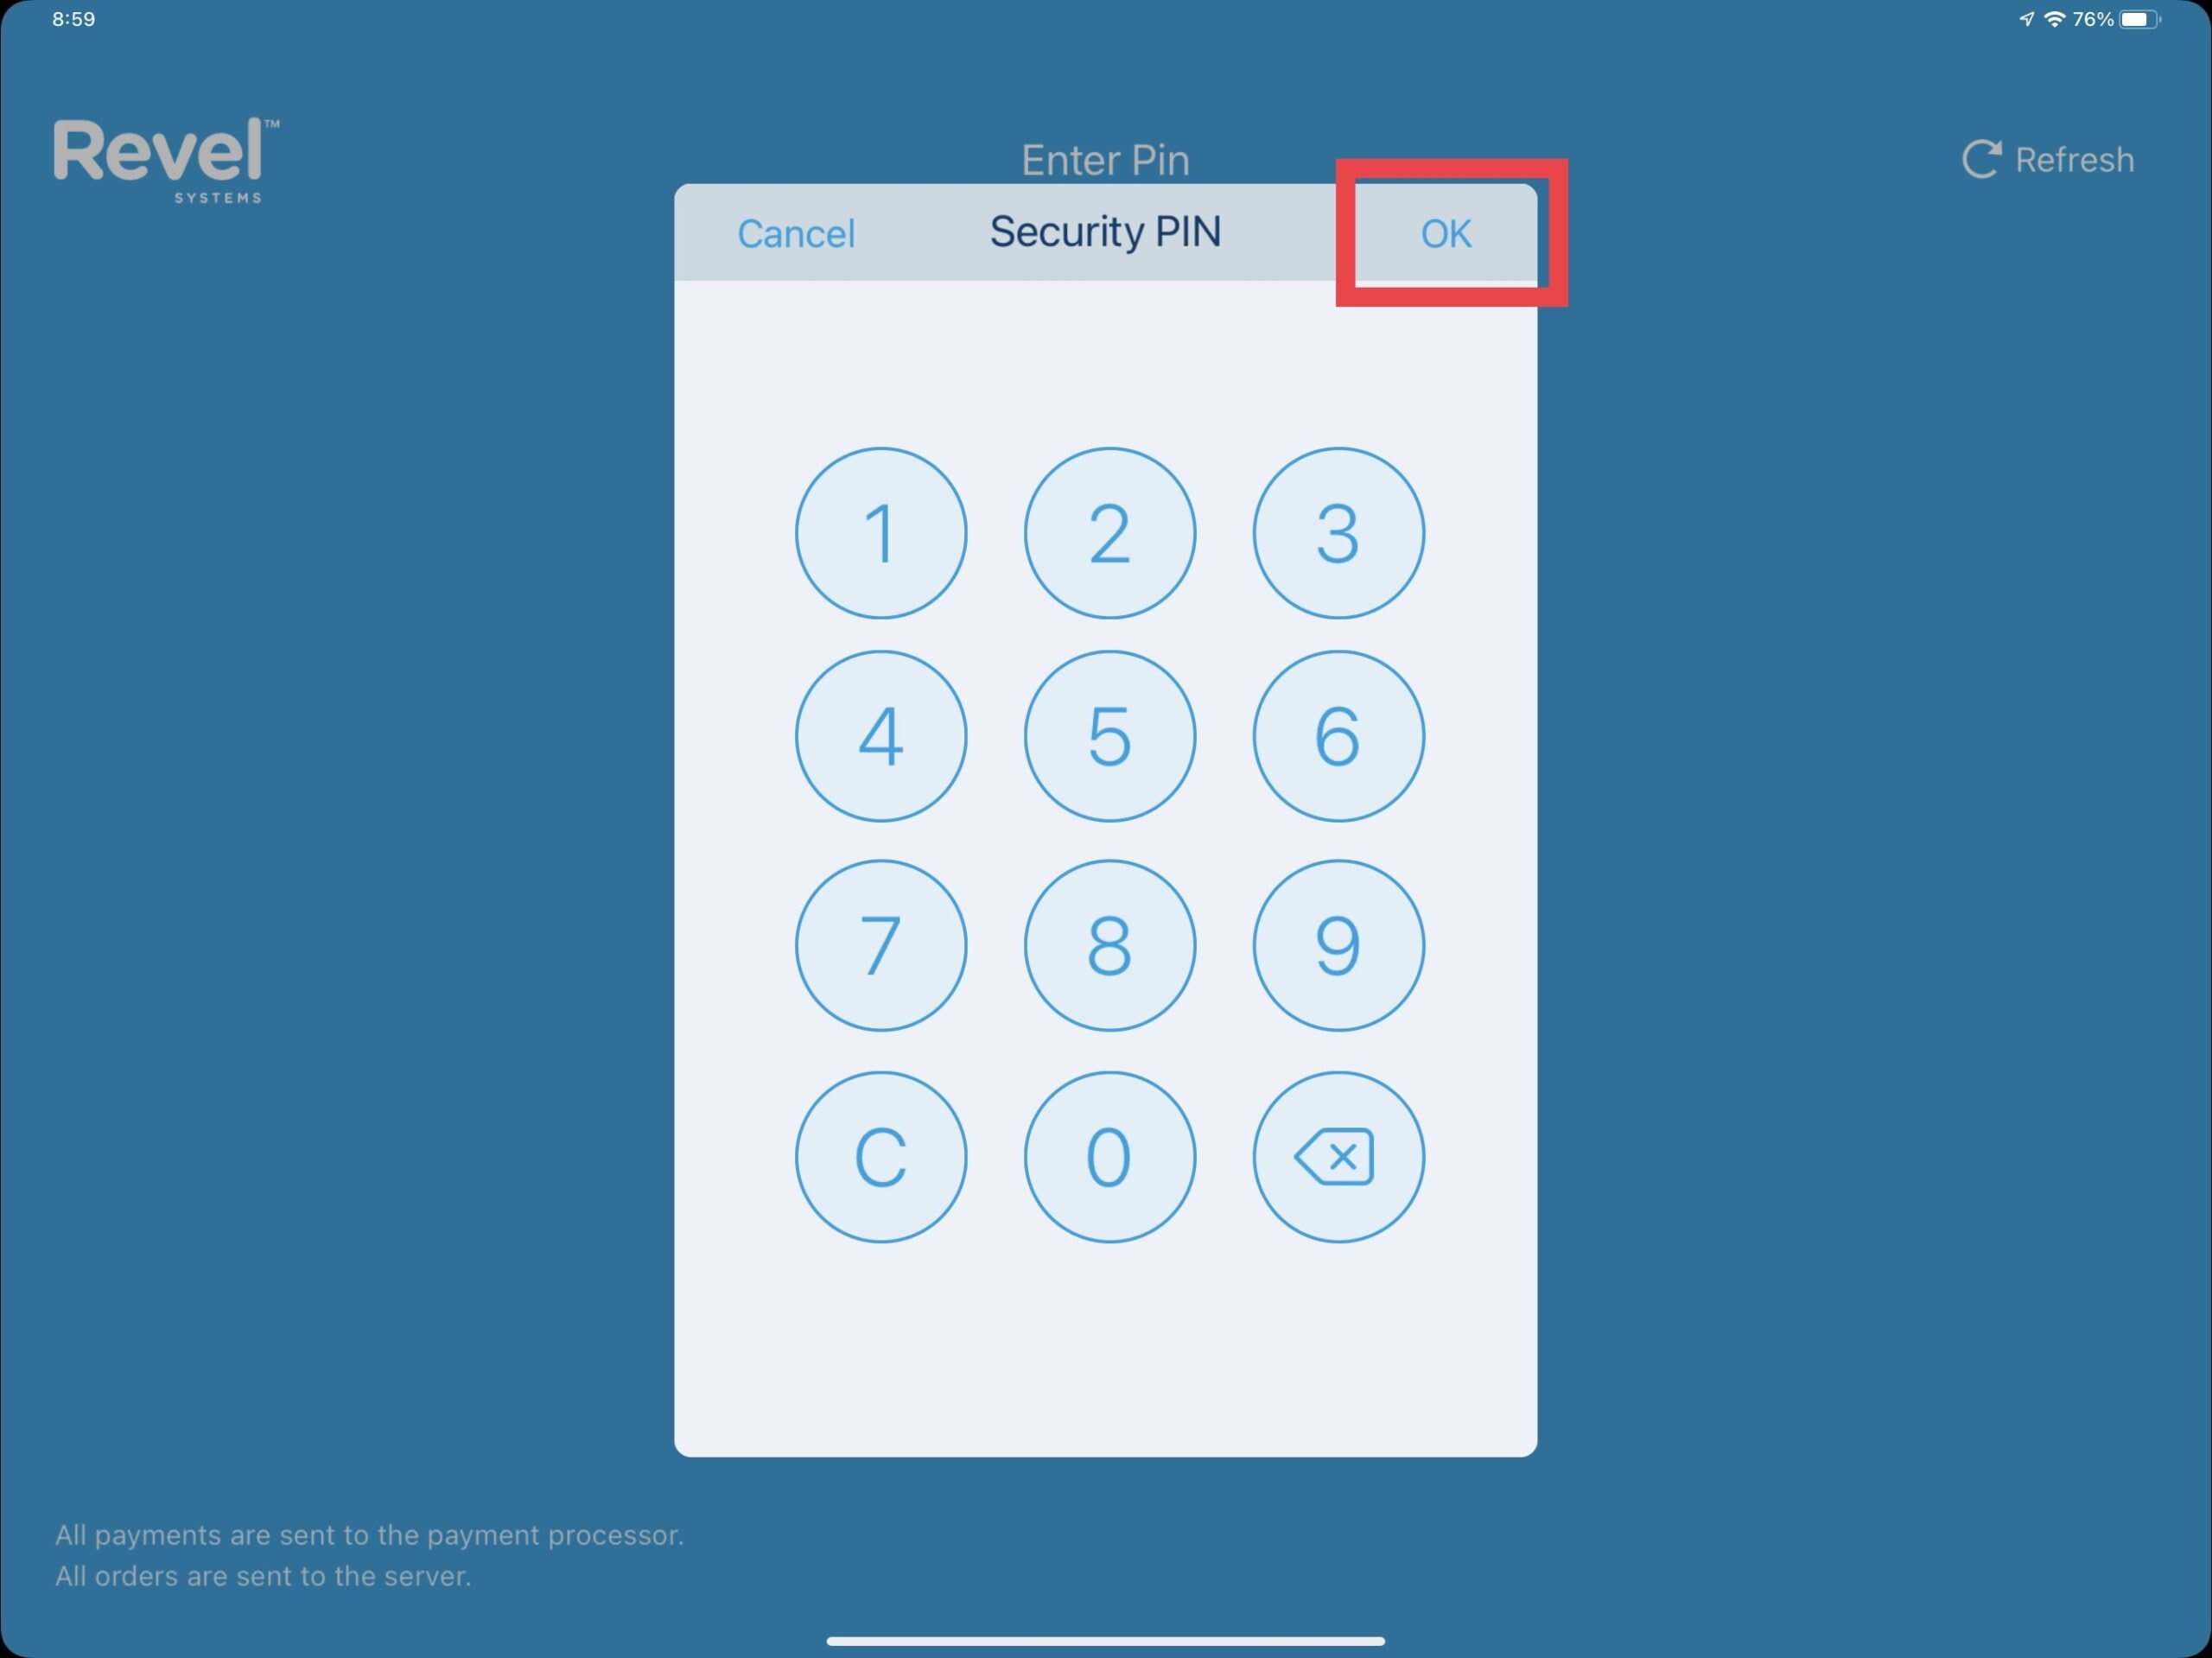The image size is (2212, 1658).
Task: Tap the number 8 on keypad
Action: [1104, 943]
